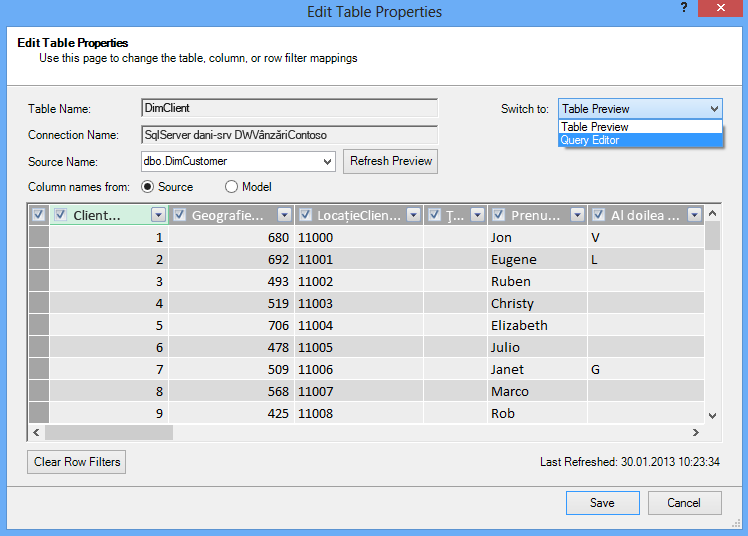Click the Table Name input field
This screenshot has height=536, width=748.
coord(290,108)
